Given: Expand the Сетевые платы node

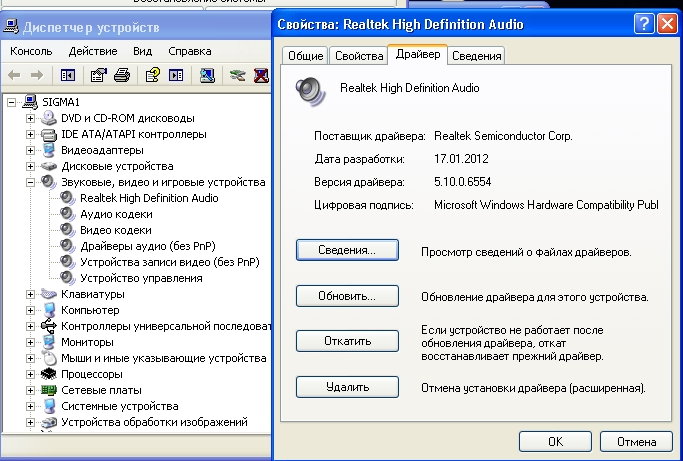Looking at the screenshot, I should [x=30, y=390].
